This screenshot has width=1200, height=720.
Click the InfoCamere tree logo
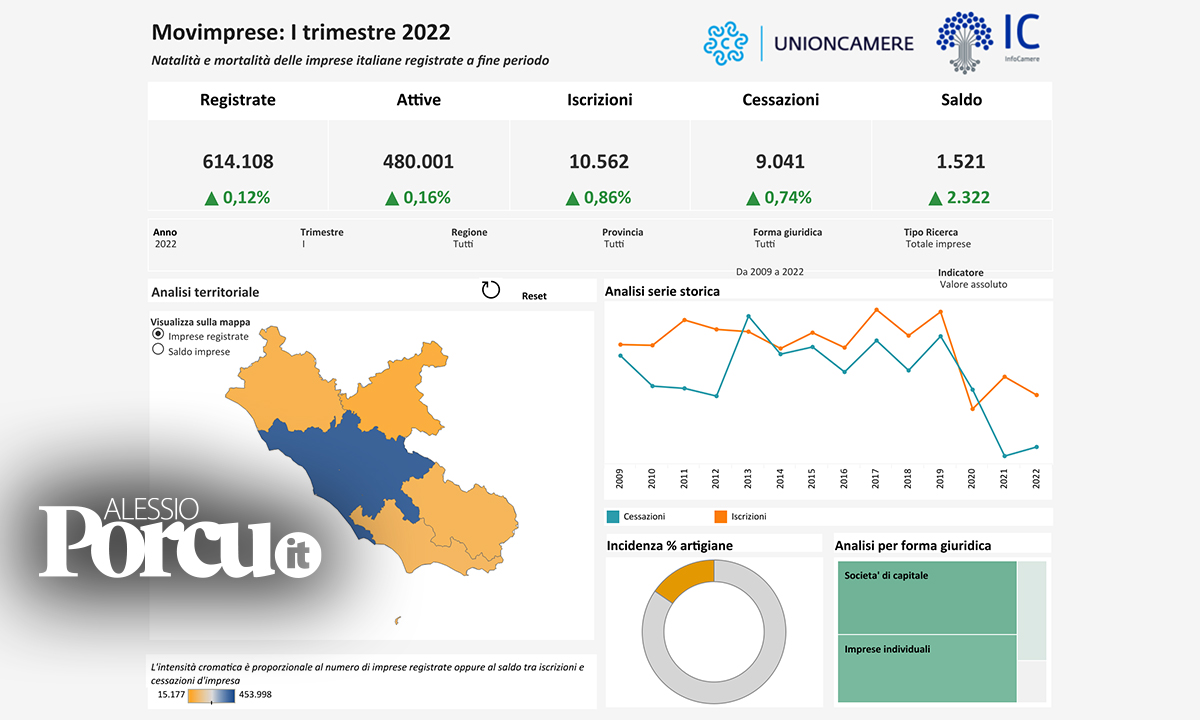965,41
